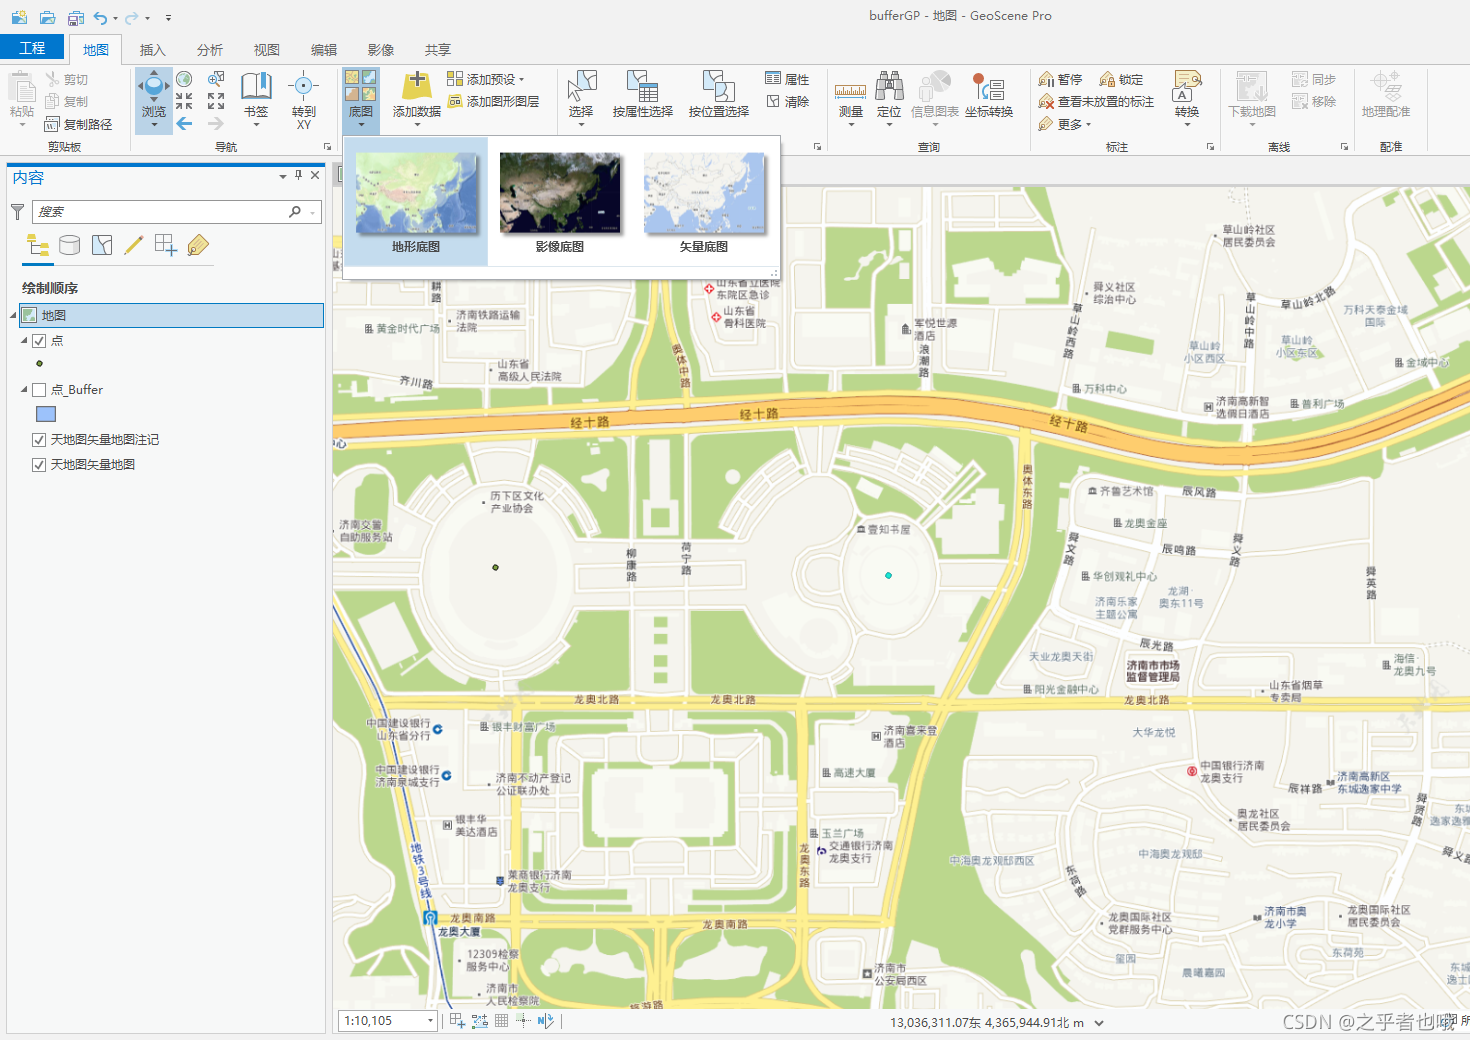Screen dimensions: 1470x1040
Task: Click the grid icon in map status bar
Action: (x=502, y=1021)
